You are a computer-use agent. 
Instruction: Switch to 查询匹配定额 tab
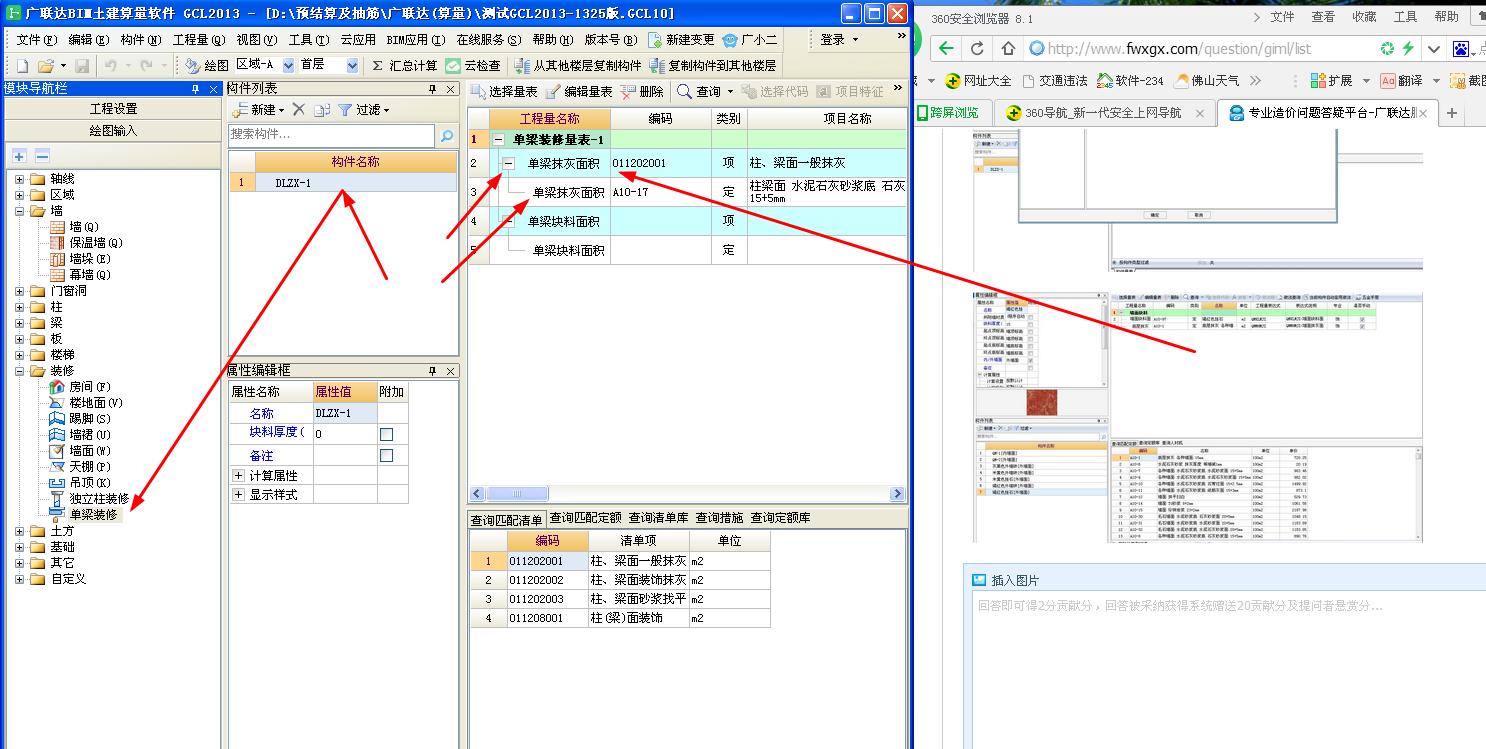point(585,518)
